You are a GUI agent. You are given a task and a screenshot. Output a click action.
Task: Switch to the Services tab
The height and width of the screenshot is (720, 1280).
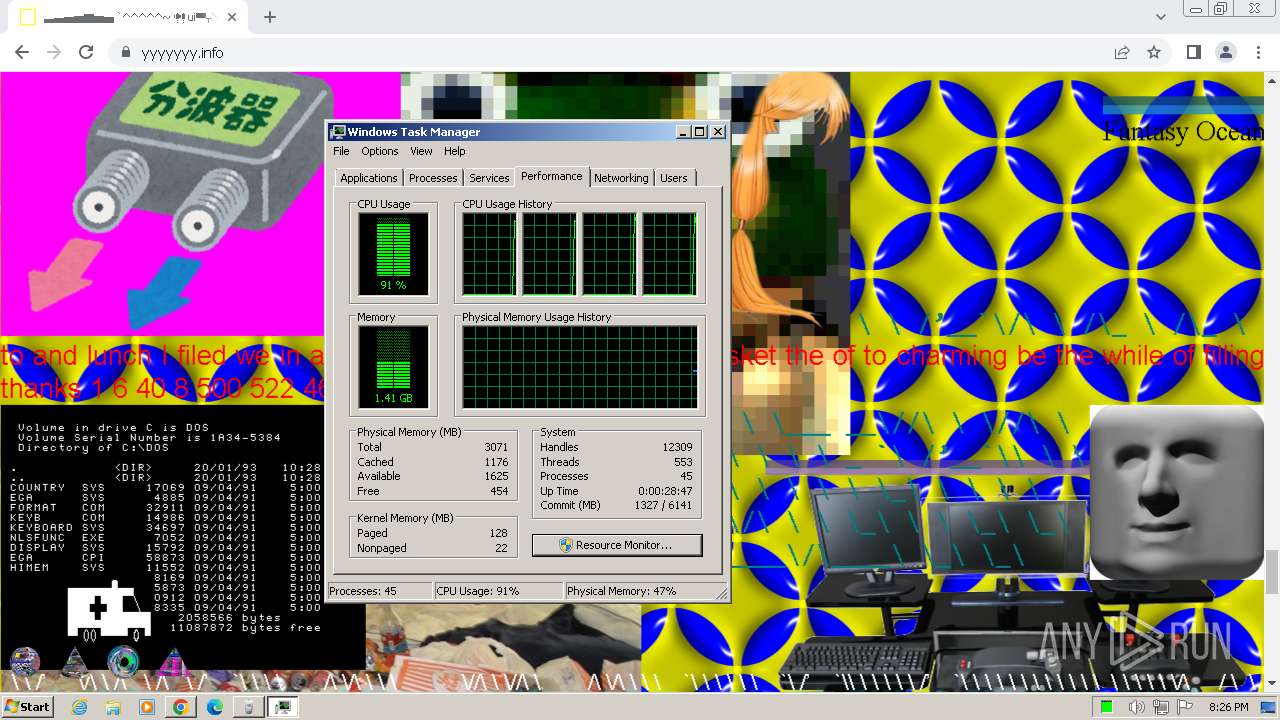tap(489, 178)
